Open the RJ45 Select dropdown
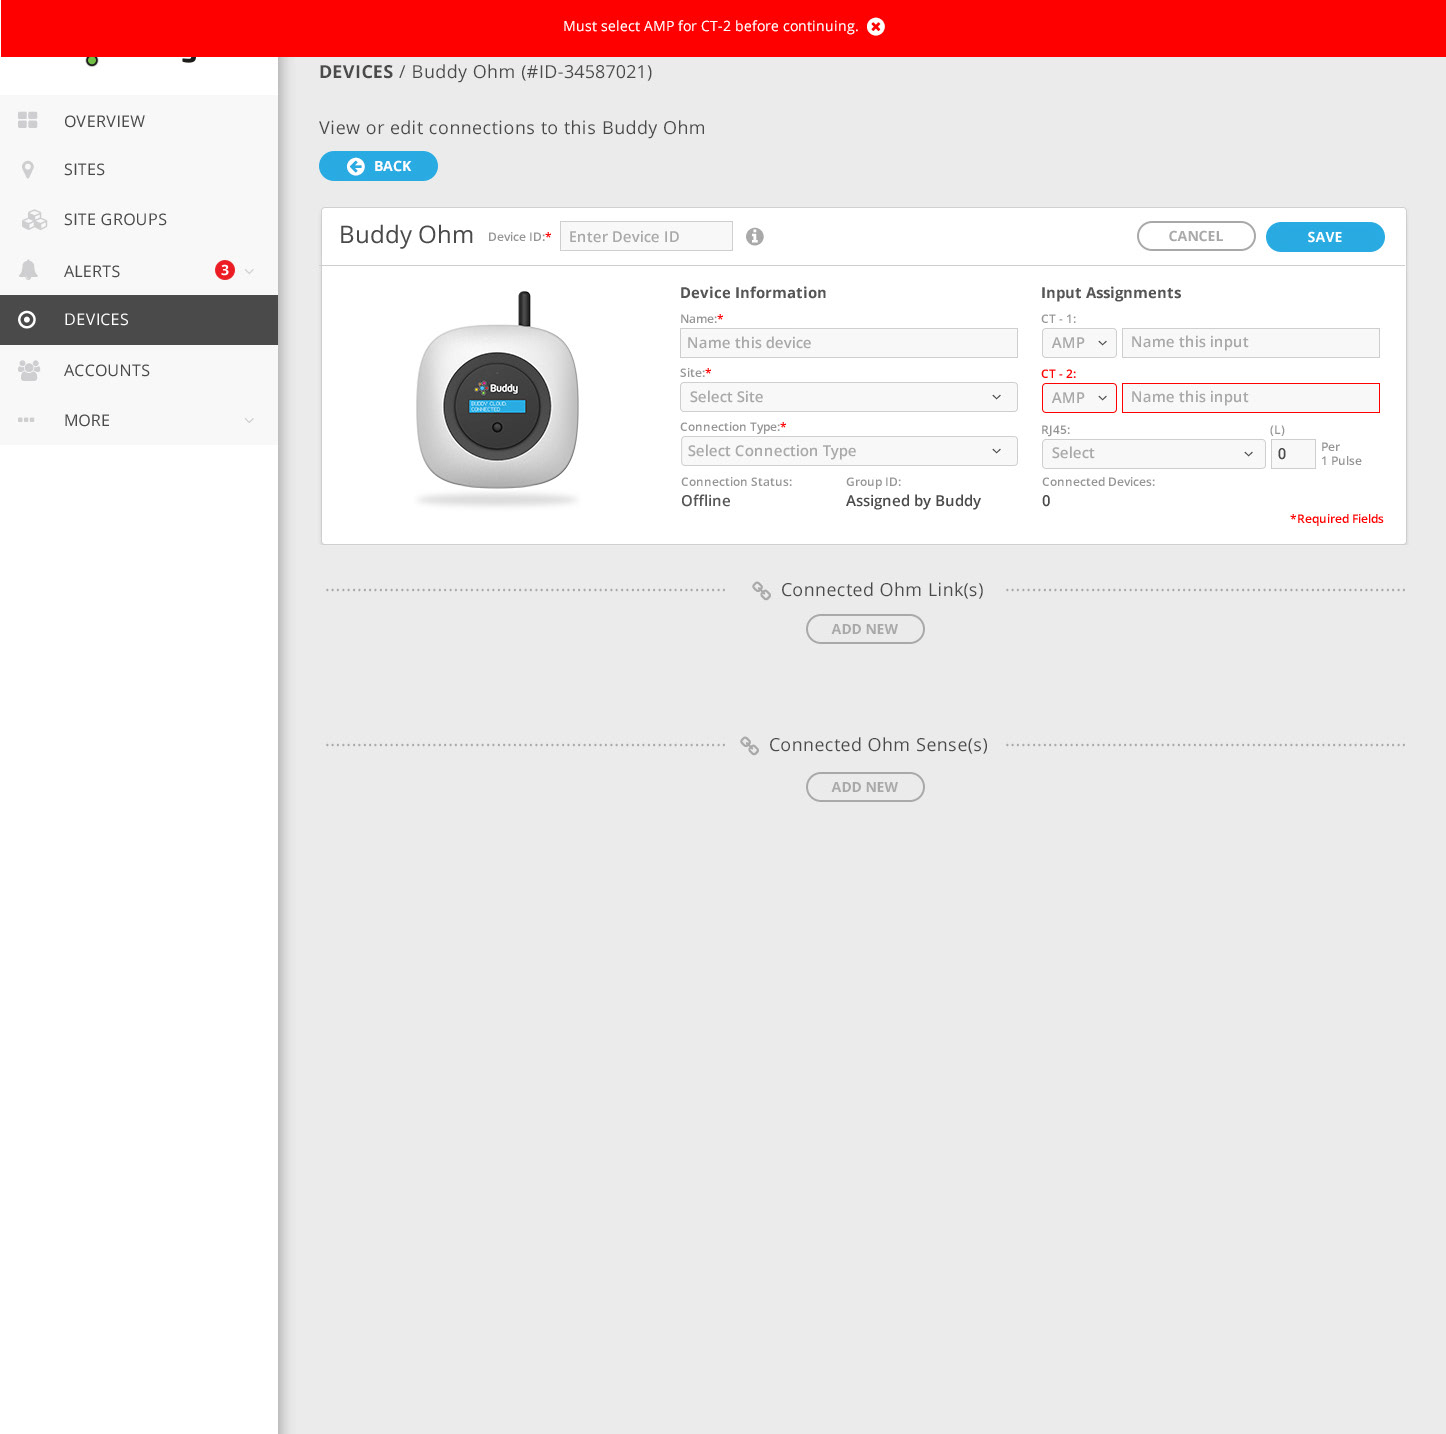Screen dimensions: 1446x1434 [1153, 454]
